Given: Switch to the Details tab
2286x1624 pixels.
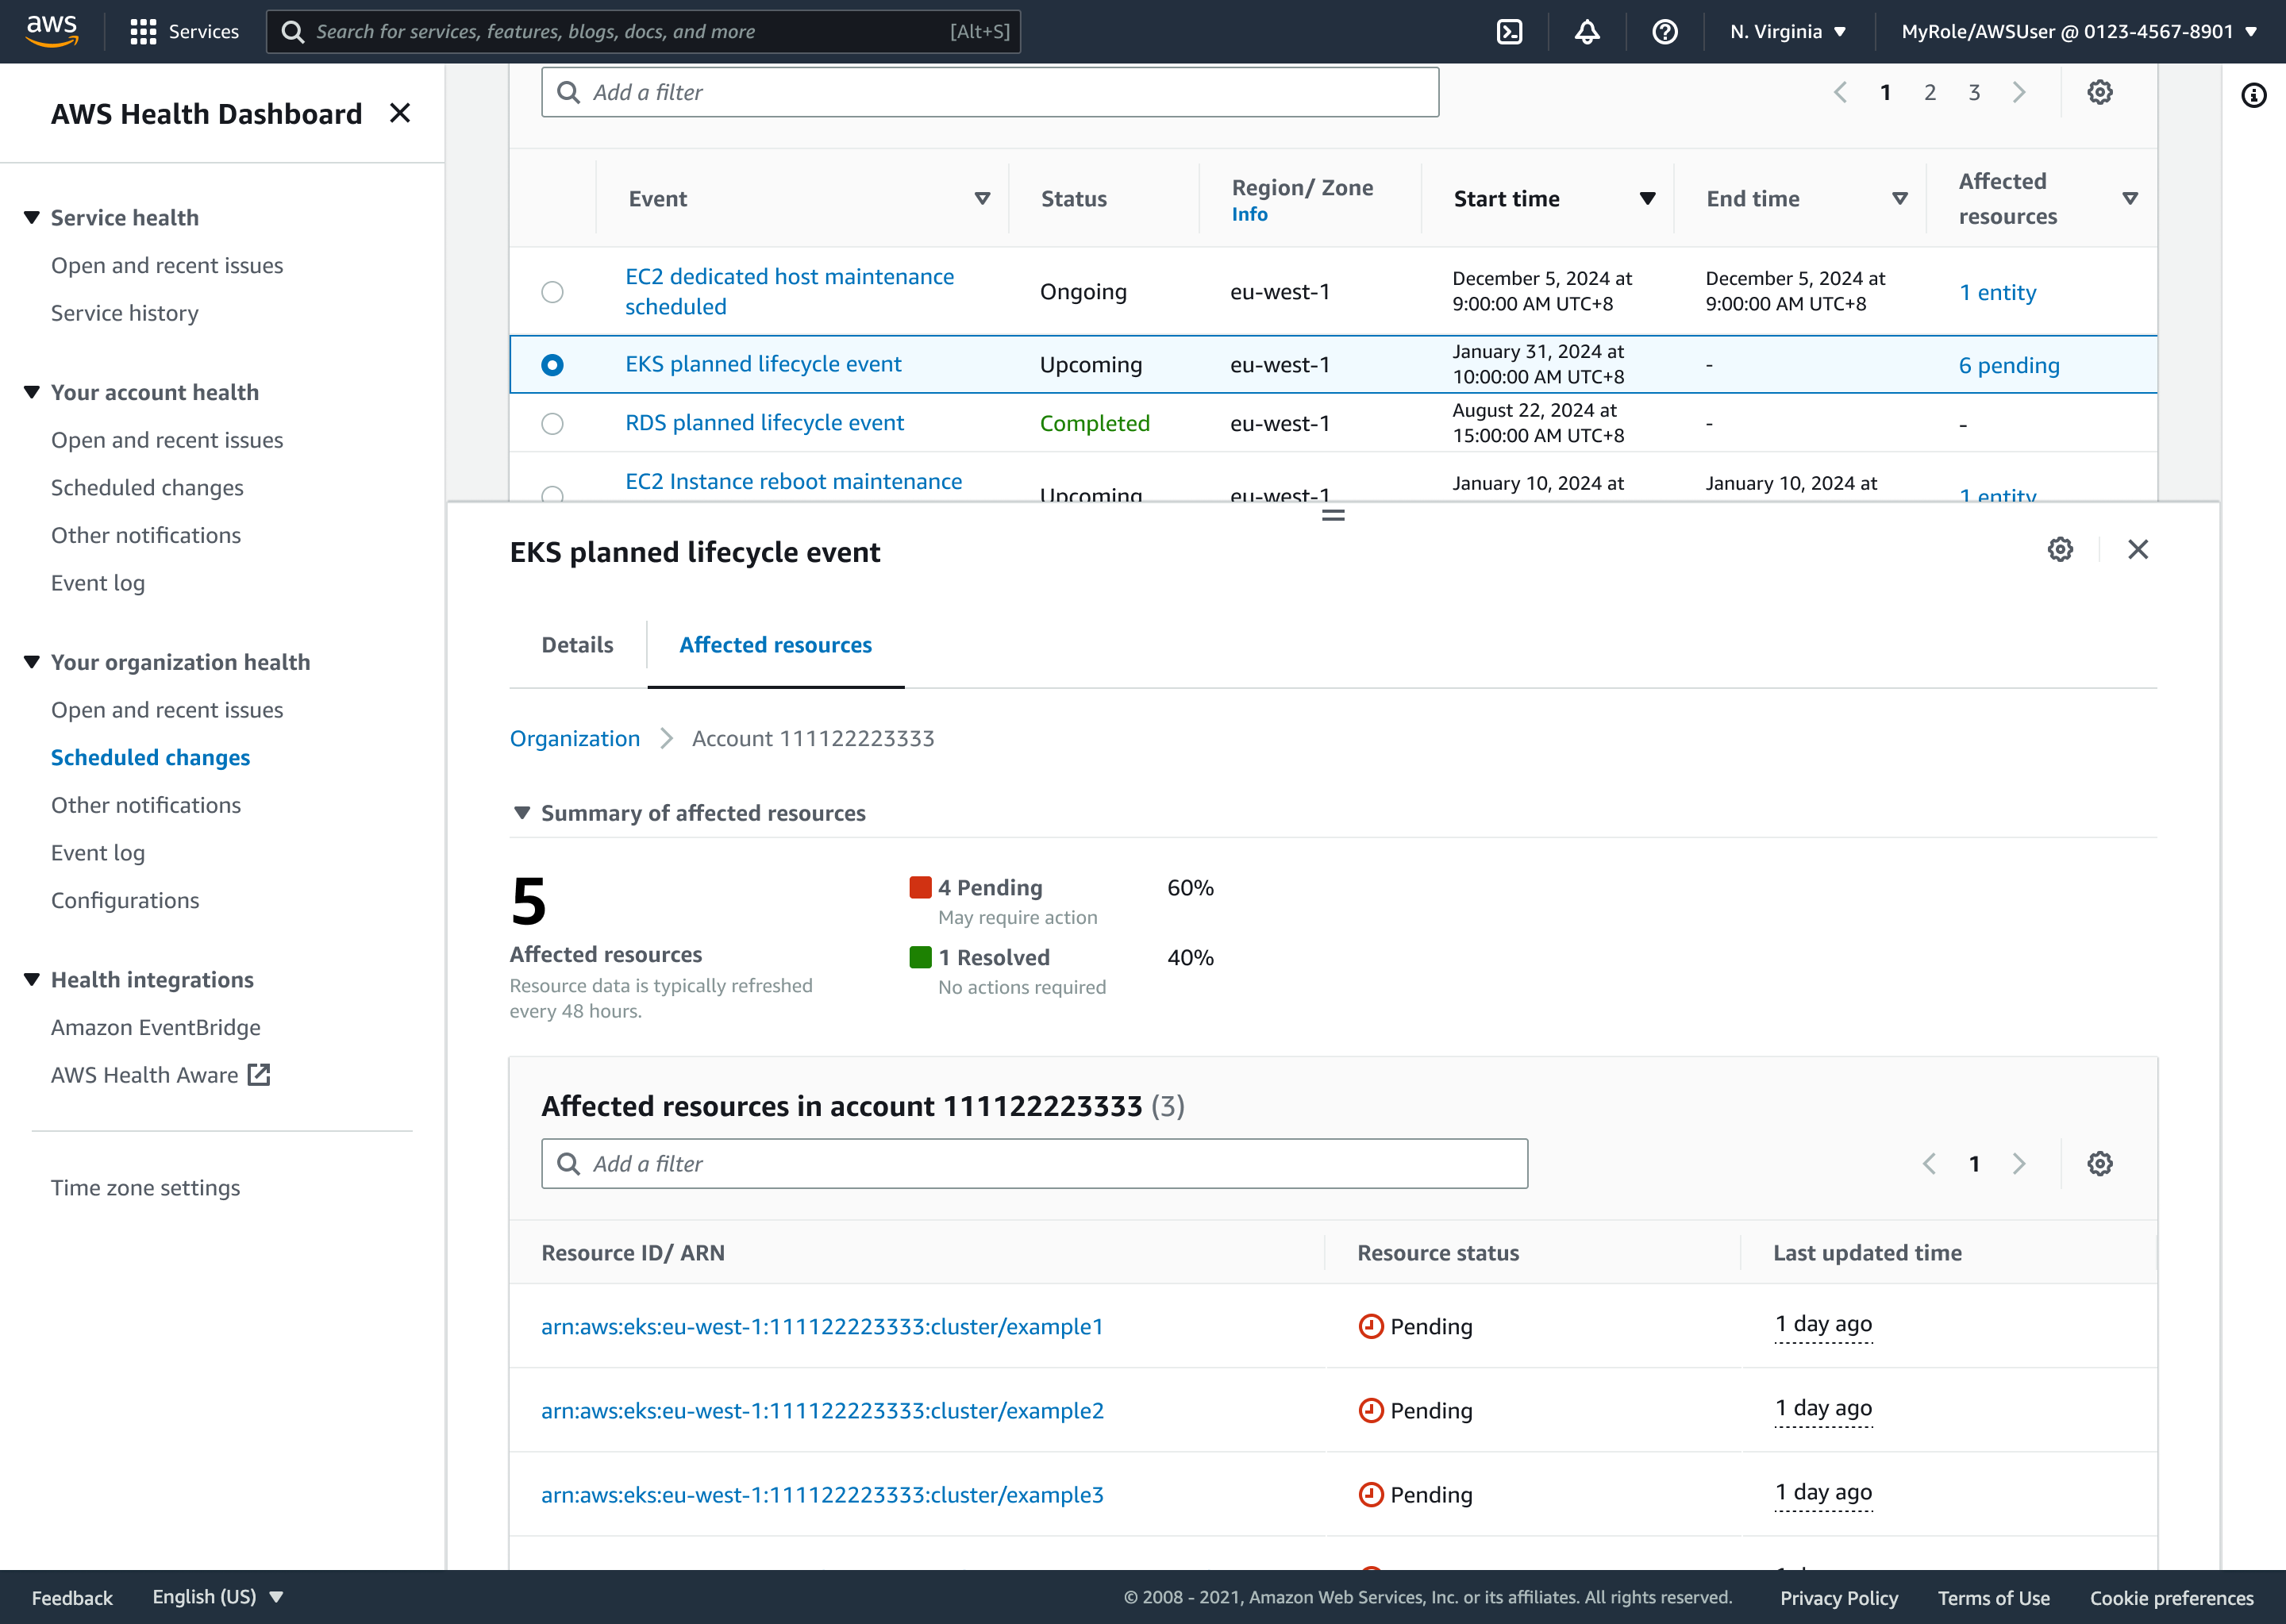Looking at the screenshot, I should click(x=577, y=645).
